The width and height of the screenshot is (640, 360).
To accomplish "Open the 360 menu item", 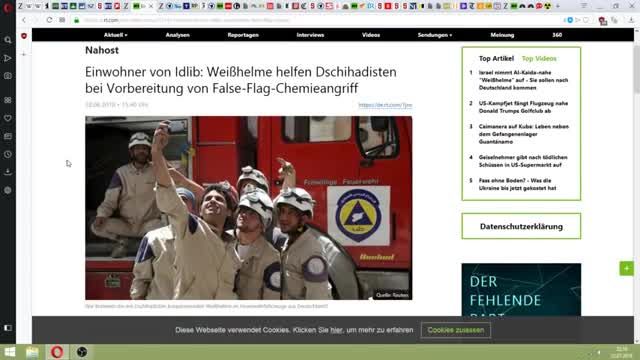I will [x=557, y=35].
